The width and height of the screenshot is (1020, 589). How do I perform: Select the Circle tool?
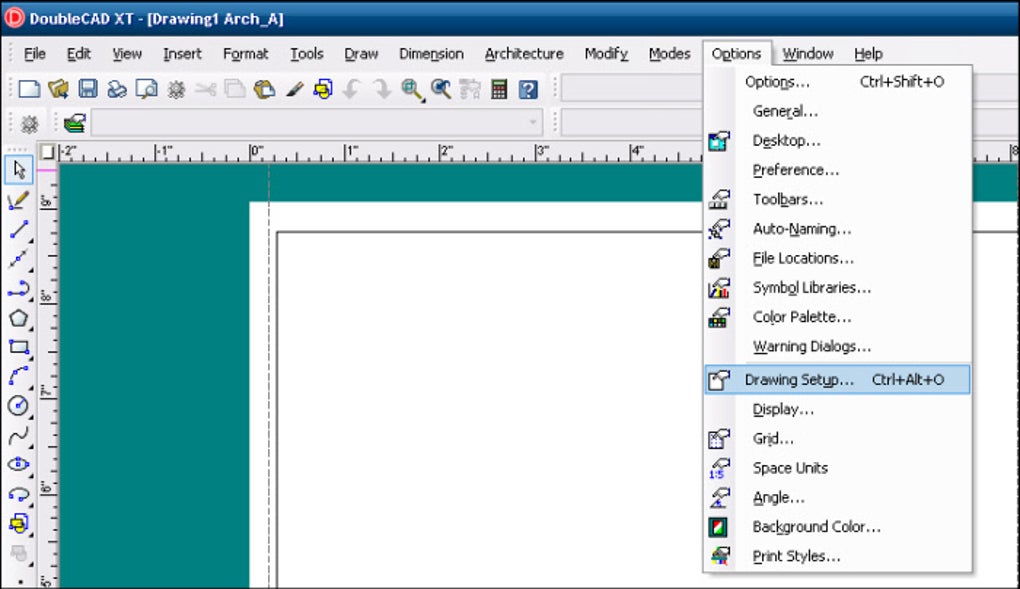pyautogui.click(x=19, y=405)
